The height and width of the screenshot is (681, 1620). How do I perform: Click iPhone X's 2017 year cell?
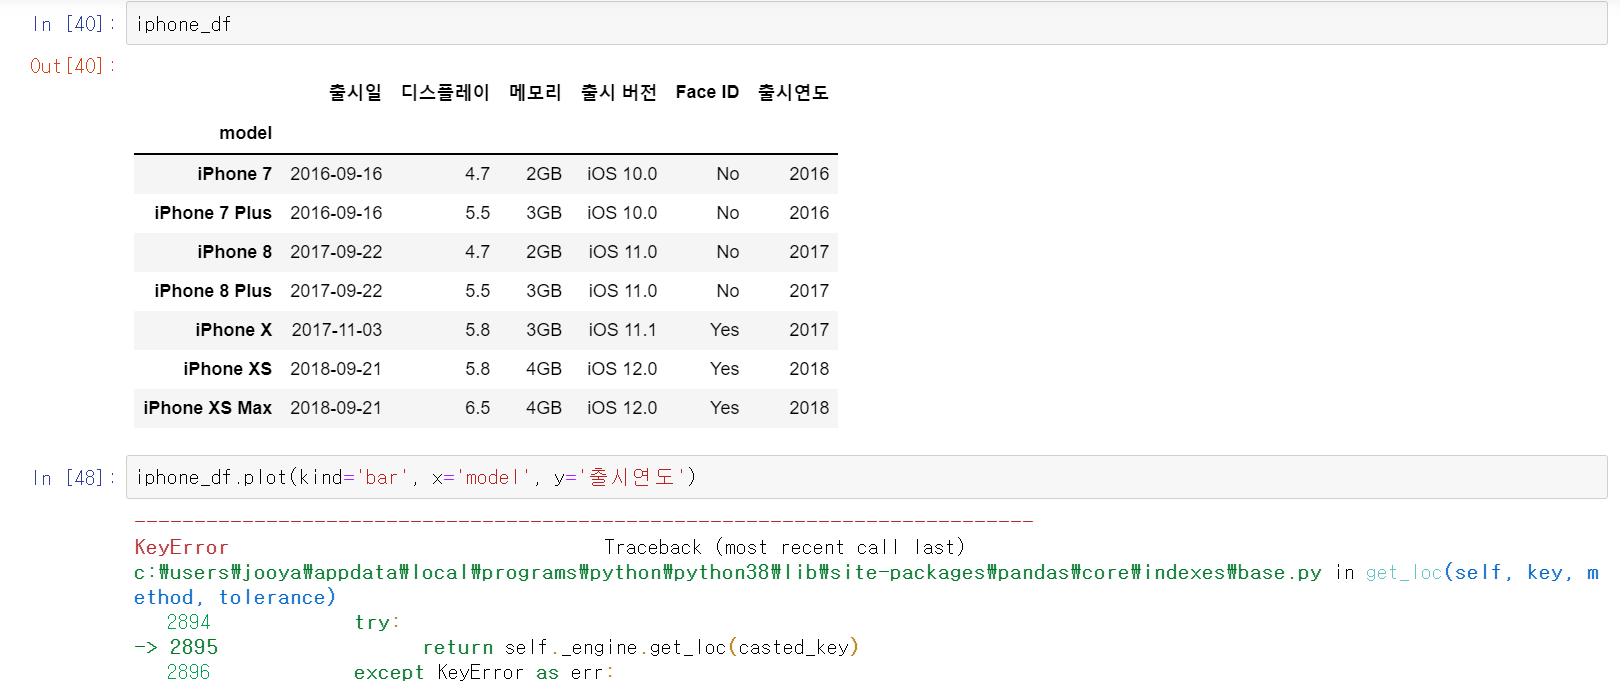tap(809, 330)
